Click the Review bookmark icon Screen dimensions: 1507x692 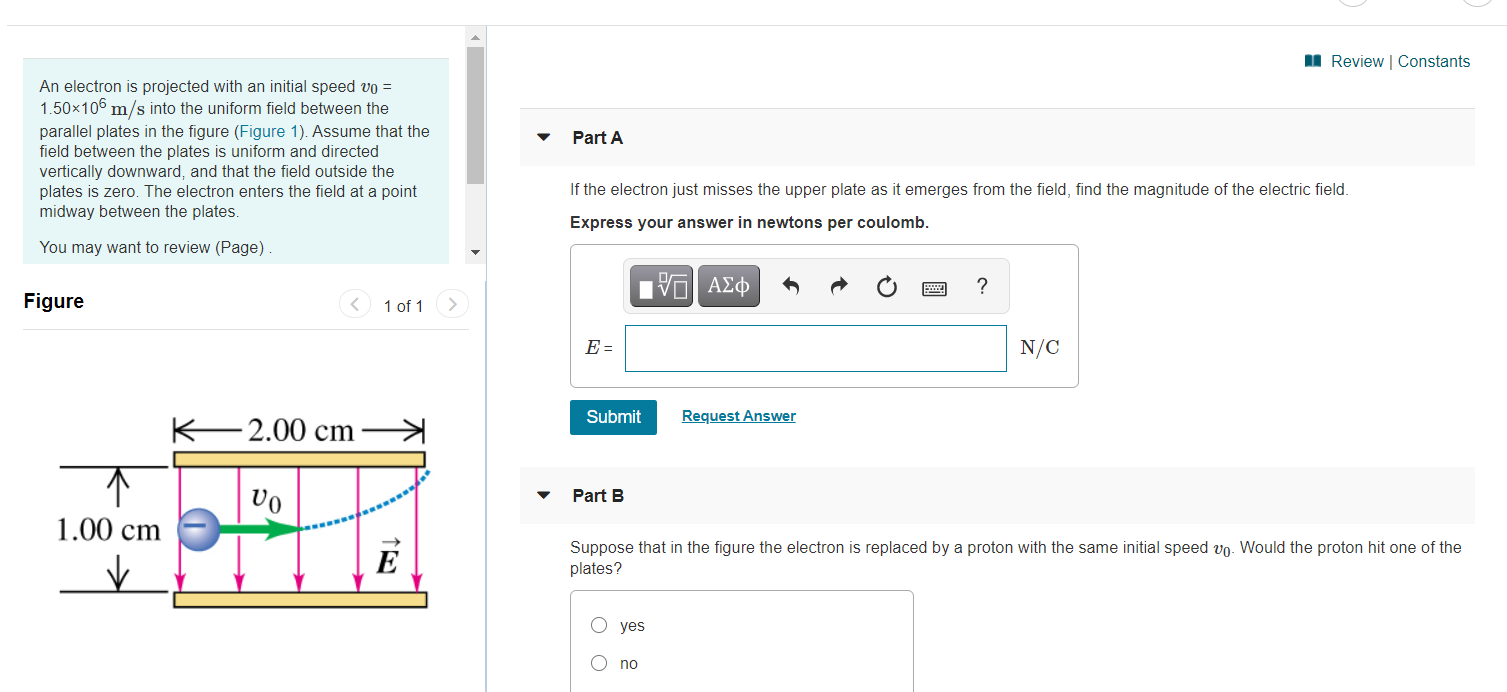tap(1311, 60)
